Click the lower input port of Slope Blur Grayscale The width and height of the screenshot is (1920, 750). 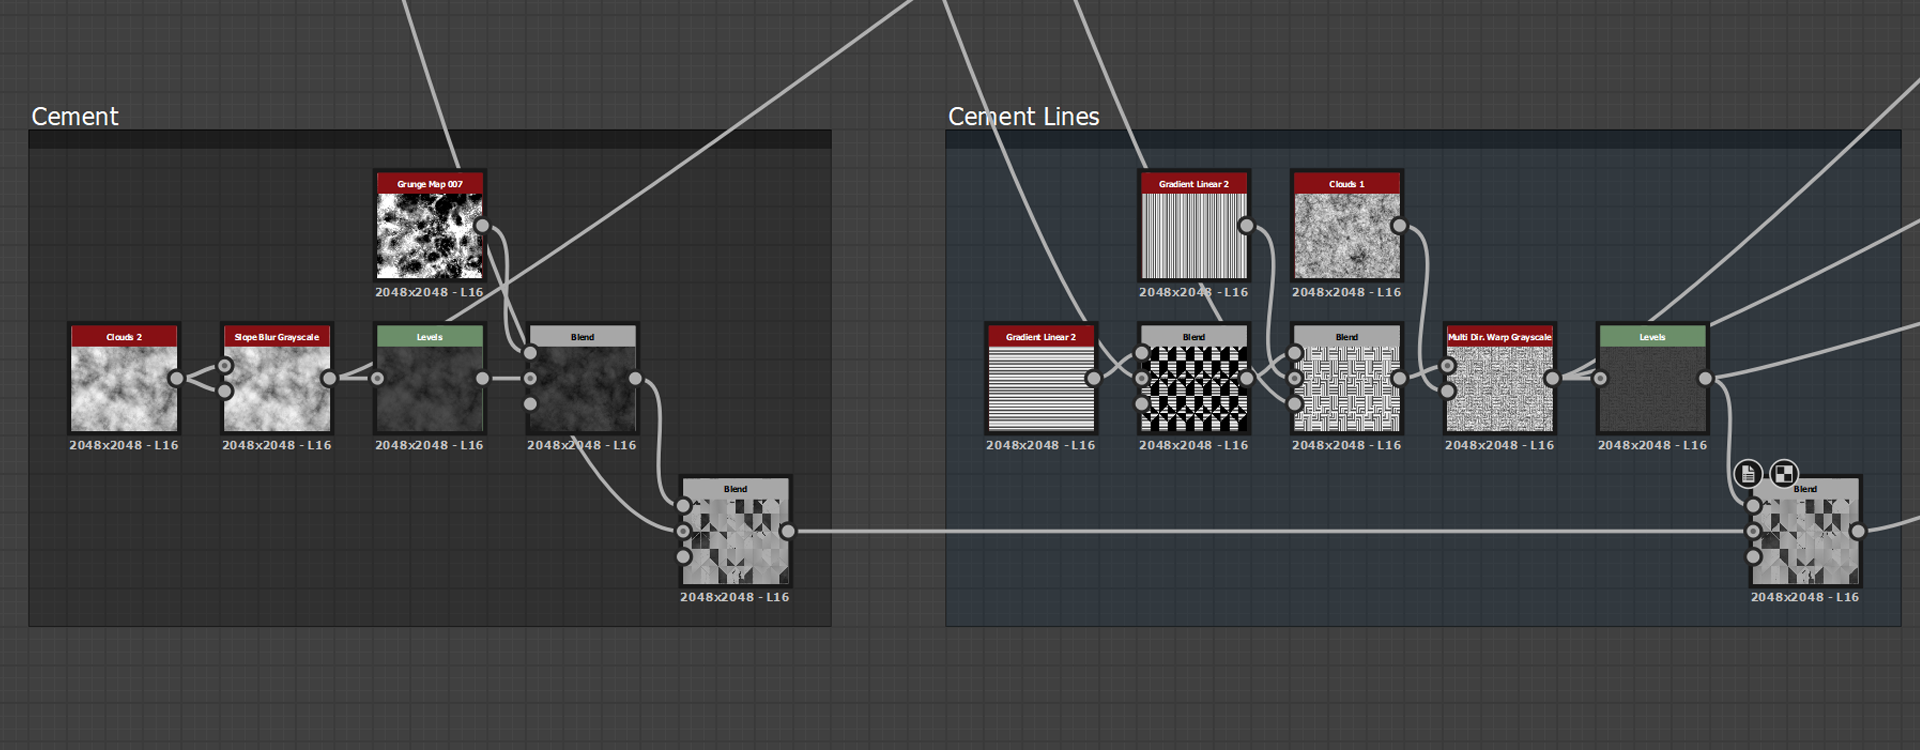pyautogui.click(x=226, y=392)
